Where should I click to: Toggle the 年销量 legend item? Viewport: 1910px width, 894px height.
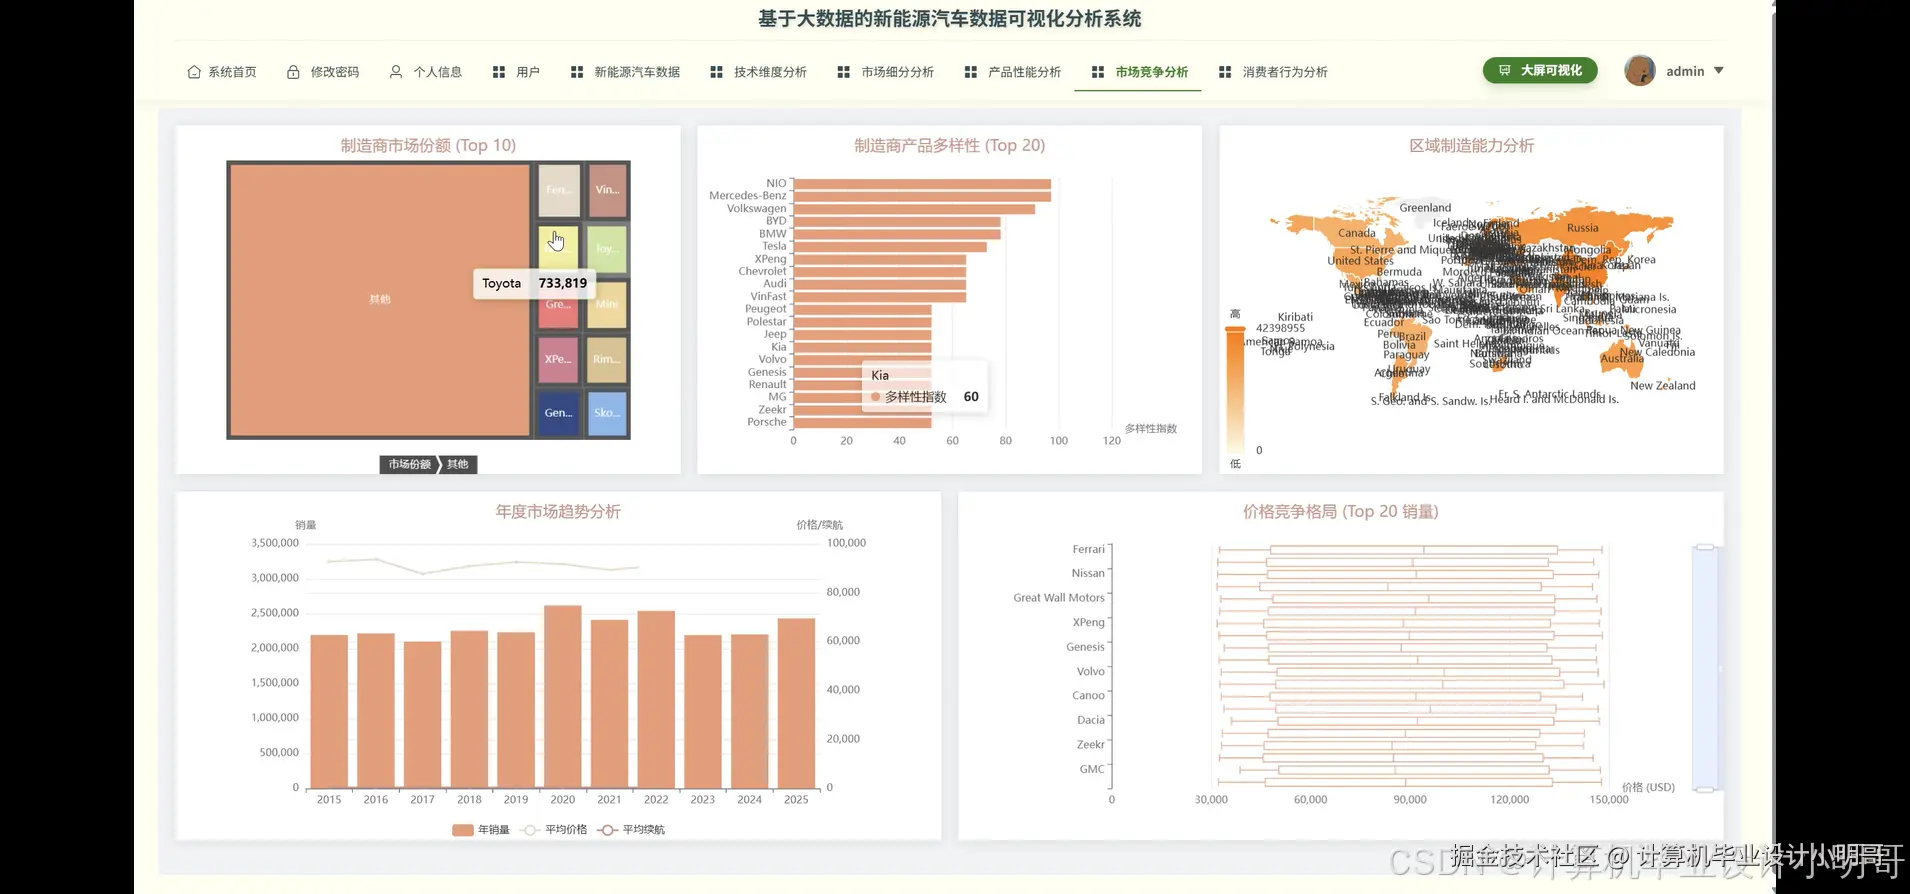click(x=481, y=830)
